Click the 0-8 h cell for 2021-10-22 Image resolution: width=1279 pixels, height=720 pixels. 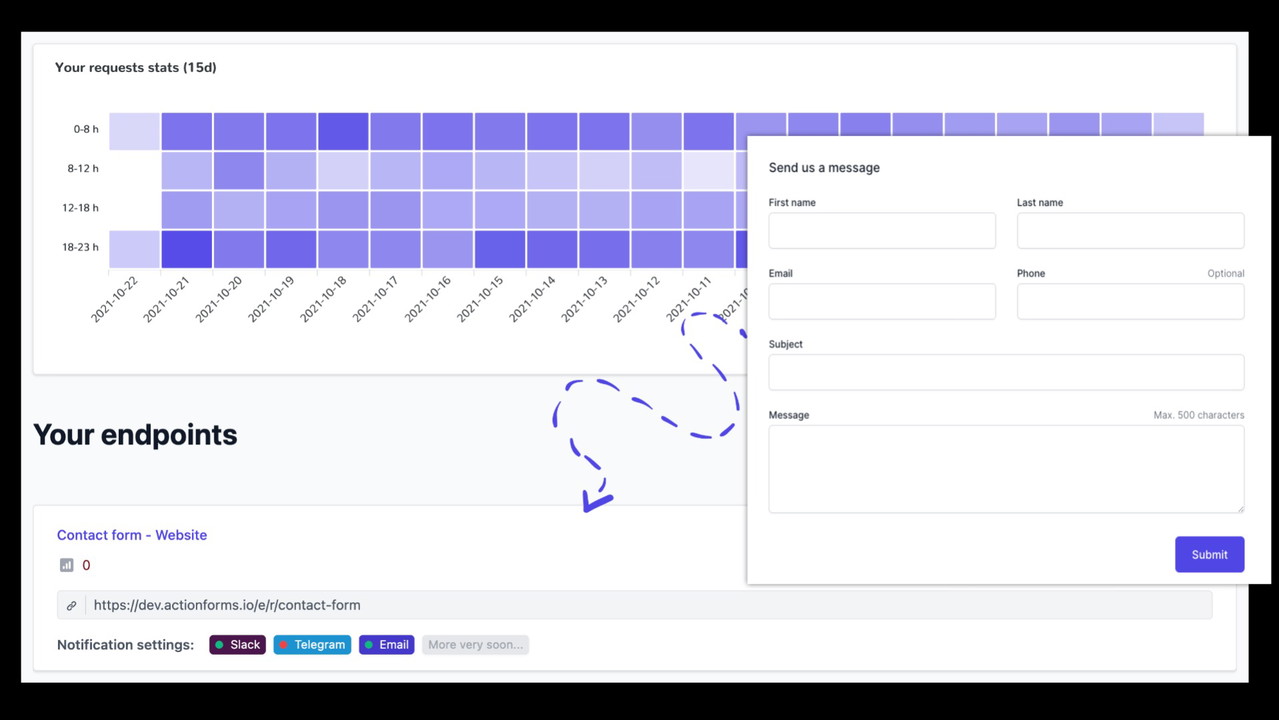[134, 131]
